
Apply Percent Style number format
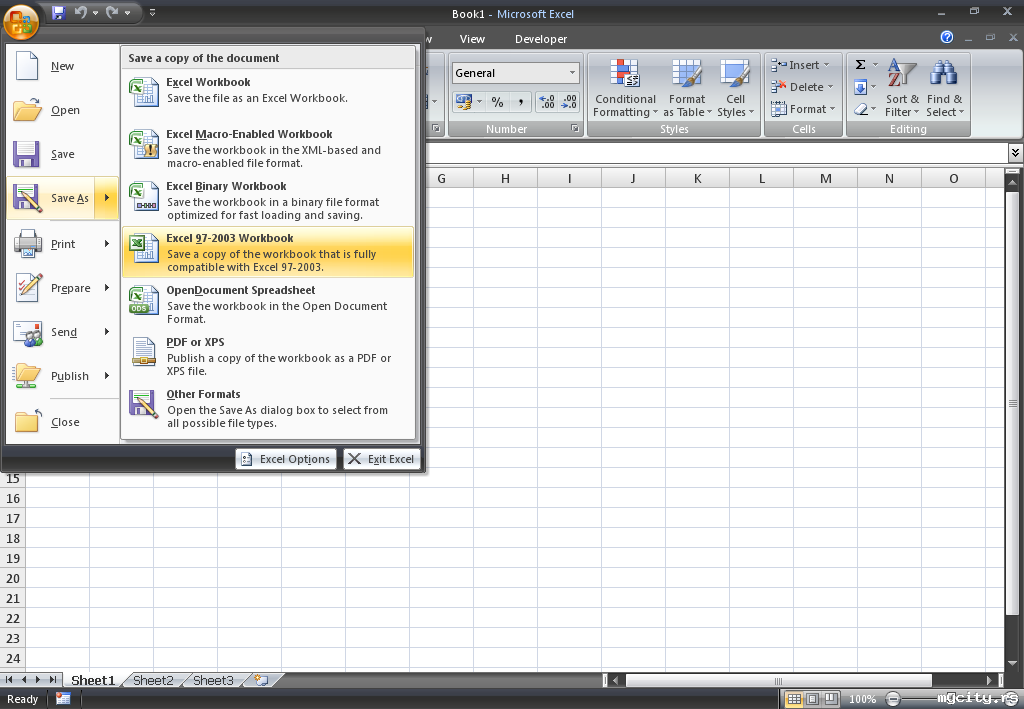click(x=497, y=102)
